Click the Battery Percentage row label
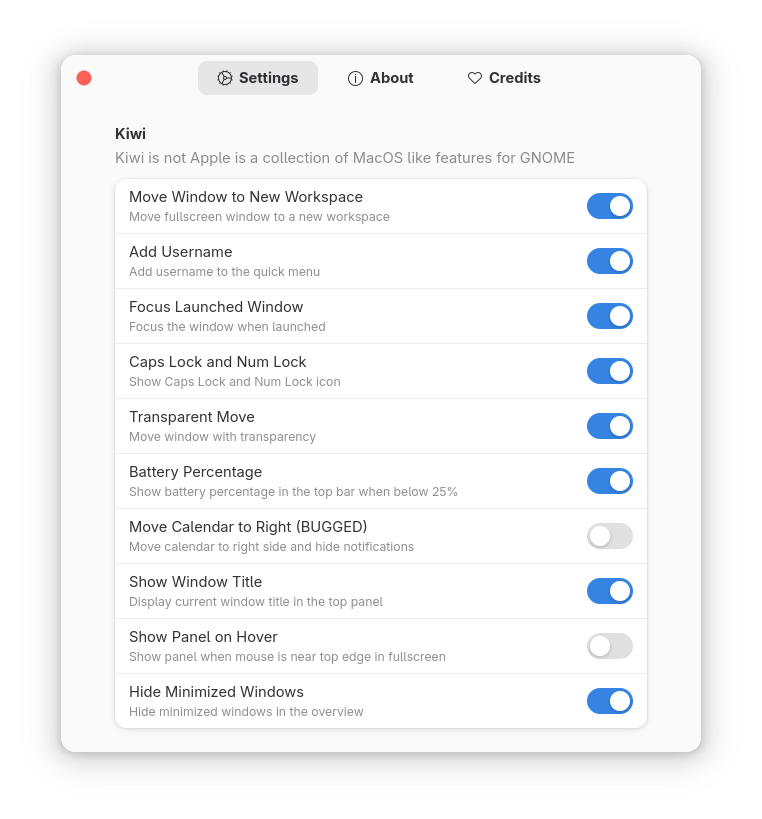Viewport: 762px width, 819px height. [x=195, y=472]
